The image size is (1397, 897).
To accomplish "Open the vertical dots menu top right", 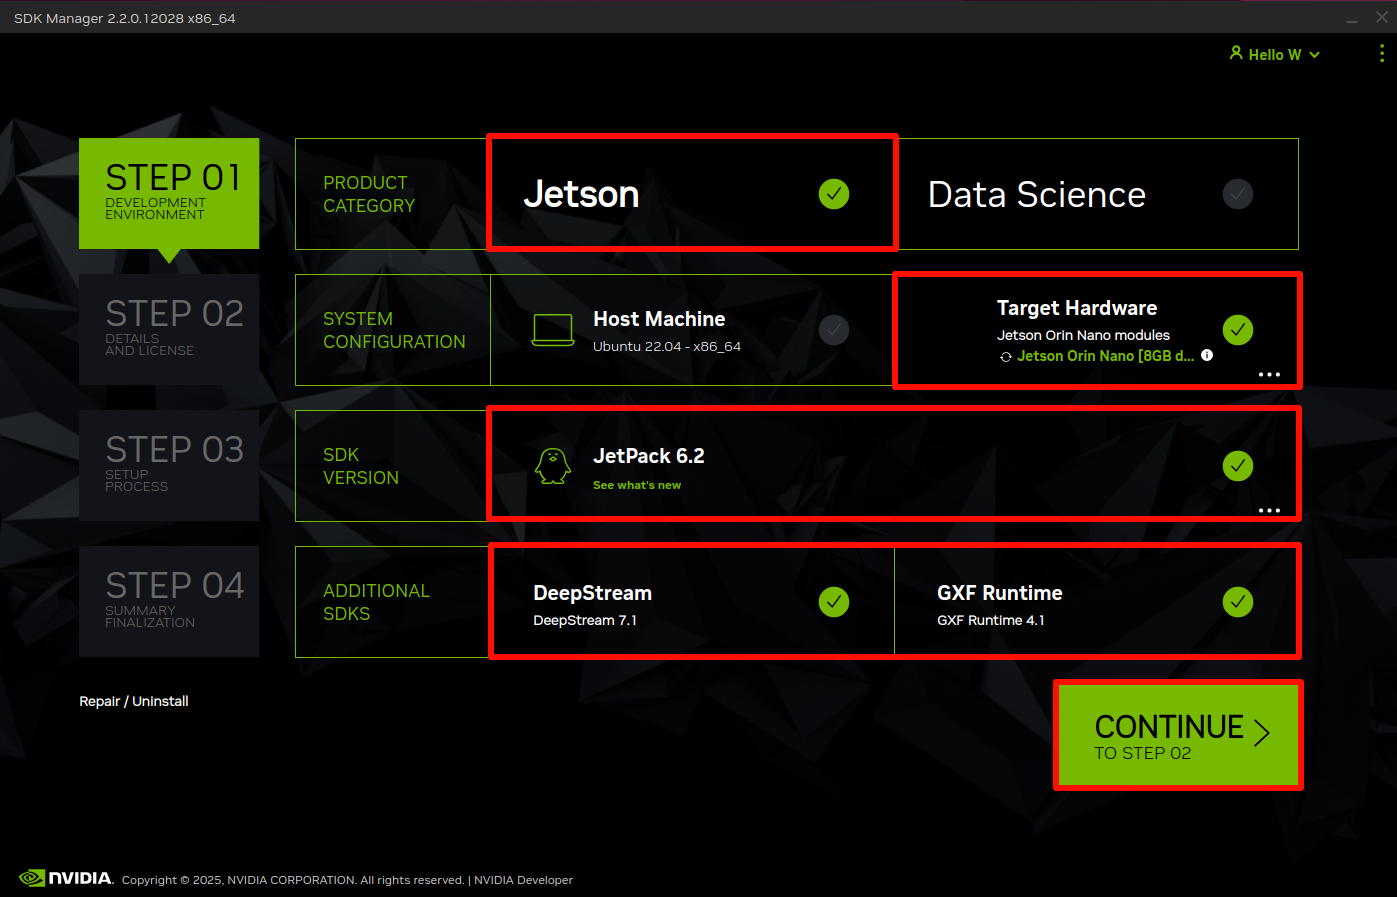I will pyautogui.click(x=1382, y=54).
